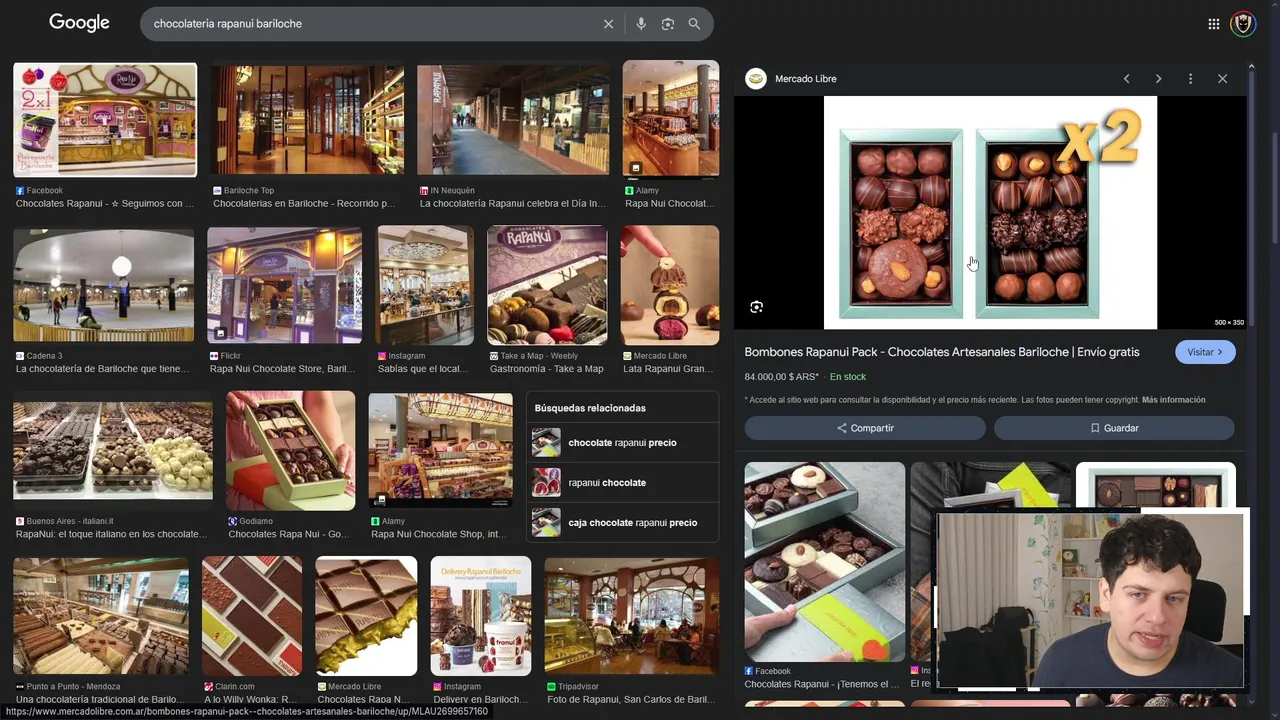Screen dimensions: 1280x720
Task: Open search by image camera icon
Action: pyautogui.click(x=668, y=24)
